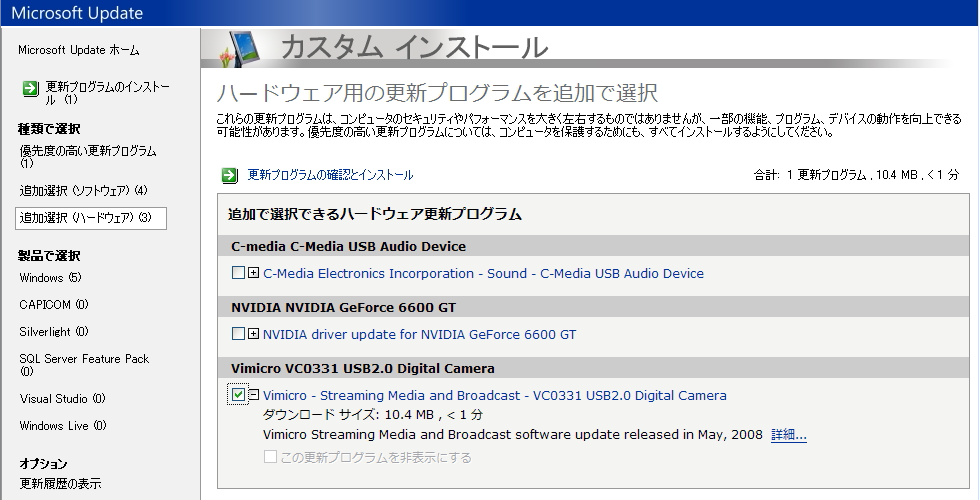Open Microsoft Update ホーム
The height and width of the screenshot is (500, 980).
(x=79, y=50)
